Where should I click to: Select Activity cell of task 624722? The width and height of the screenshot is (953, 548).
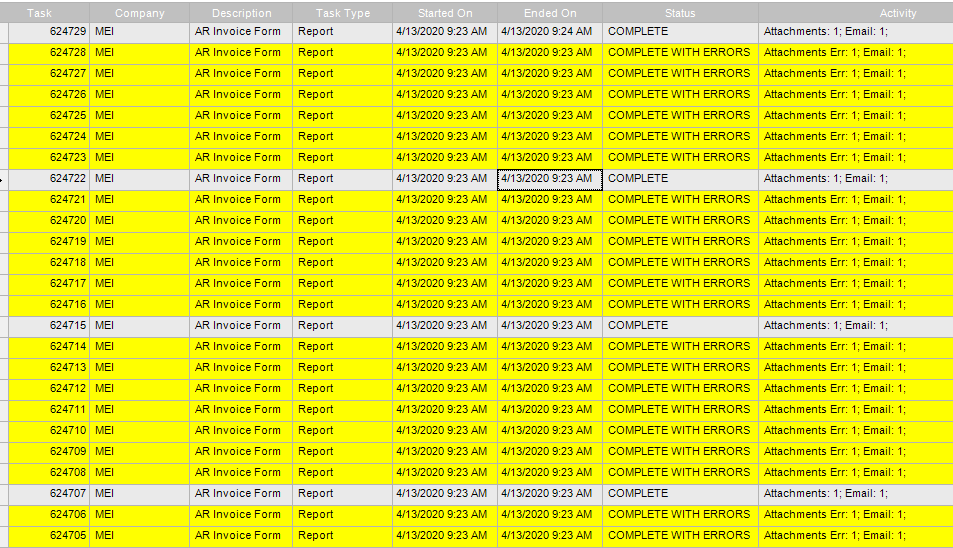click(856, 179)
